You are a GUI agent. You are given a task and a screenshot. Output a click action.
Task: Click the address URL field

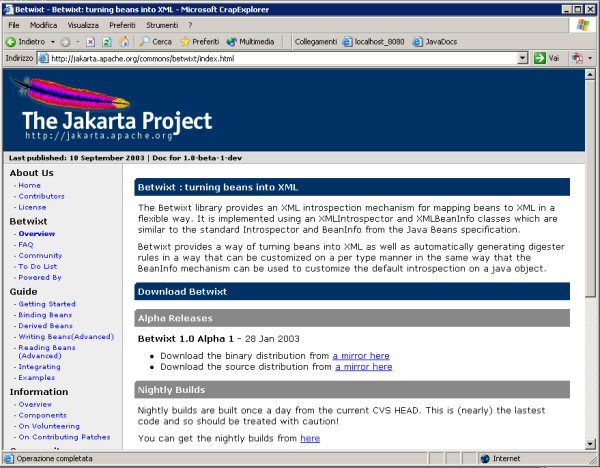tap(283, 58)
